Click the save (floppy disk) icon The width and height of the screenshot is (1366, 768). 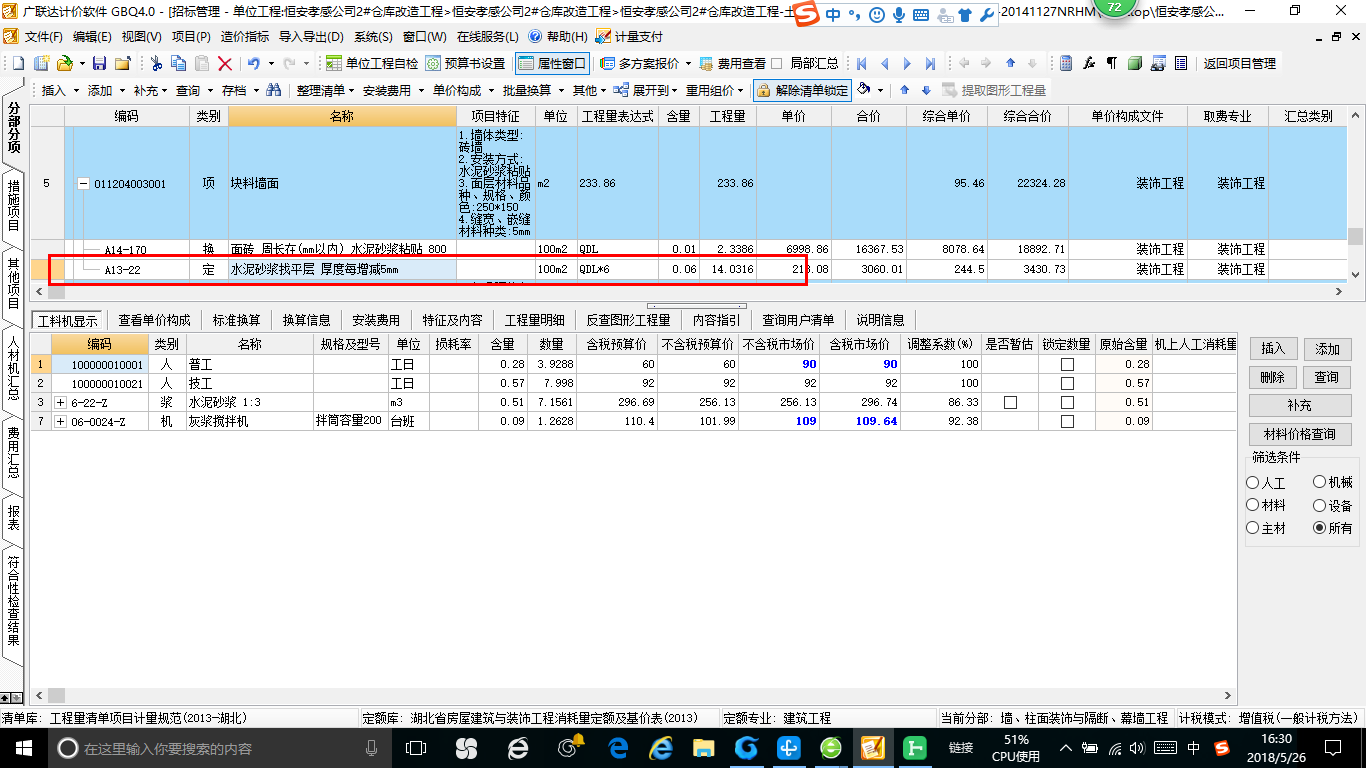[99, 63]
